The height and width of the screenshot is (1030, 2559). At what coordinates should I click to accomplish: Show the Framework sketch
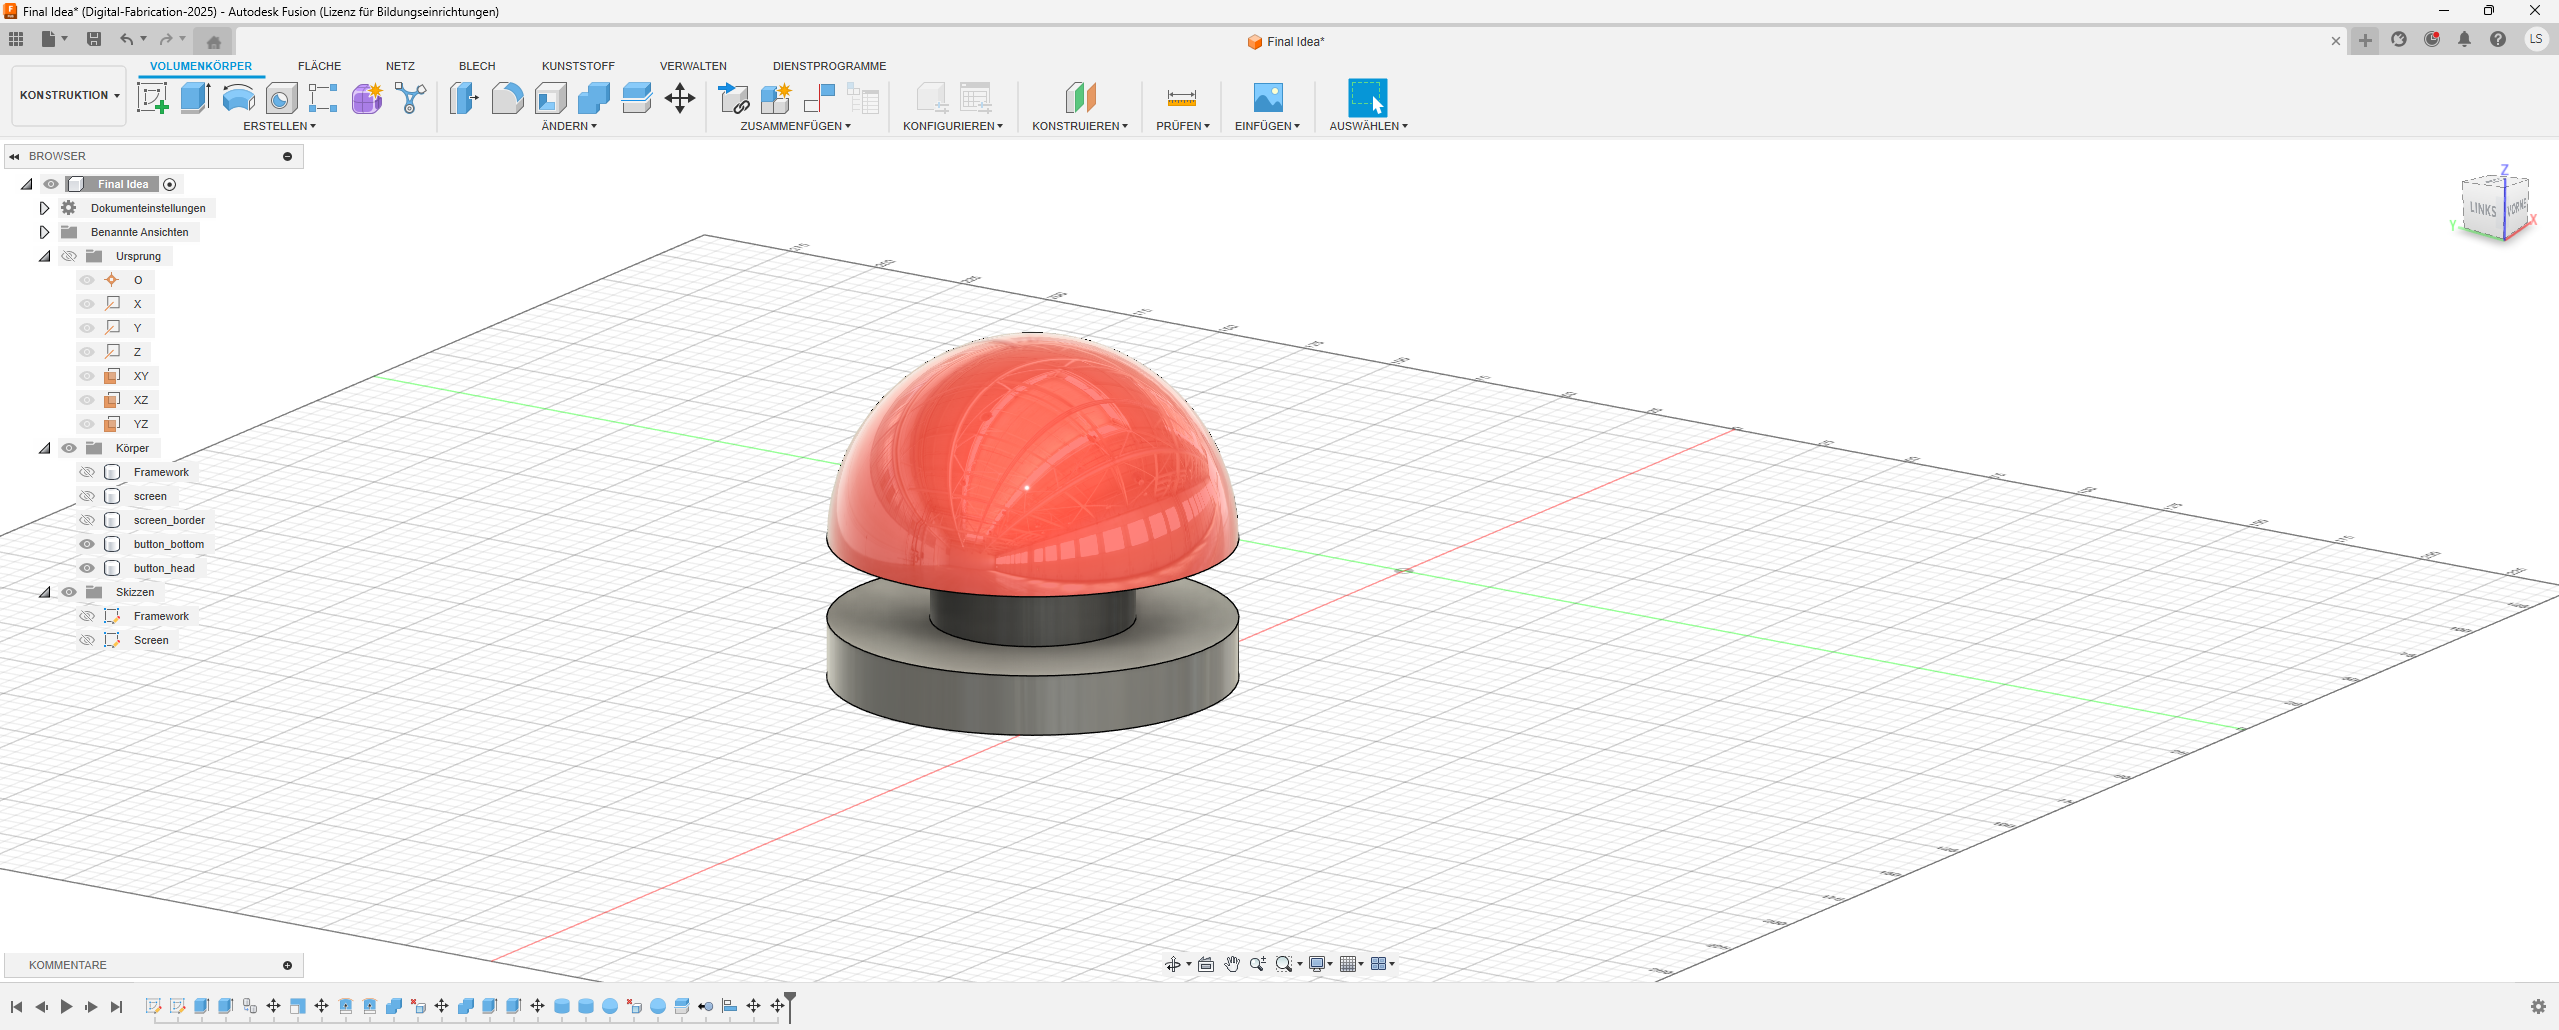[87, 616]
